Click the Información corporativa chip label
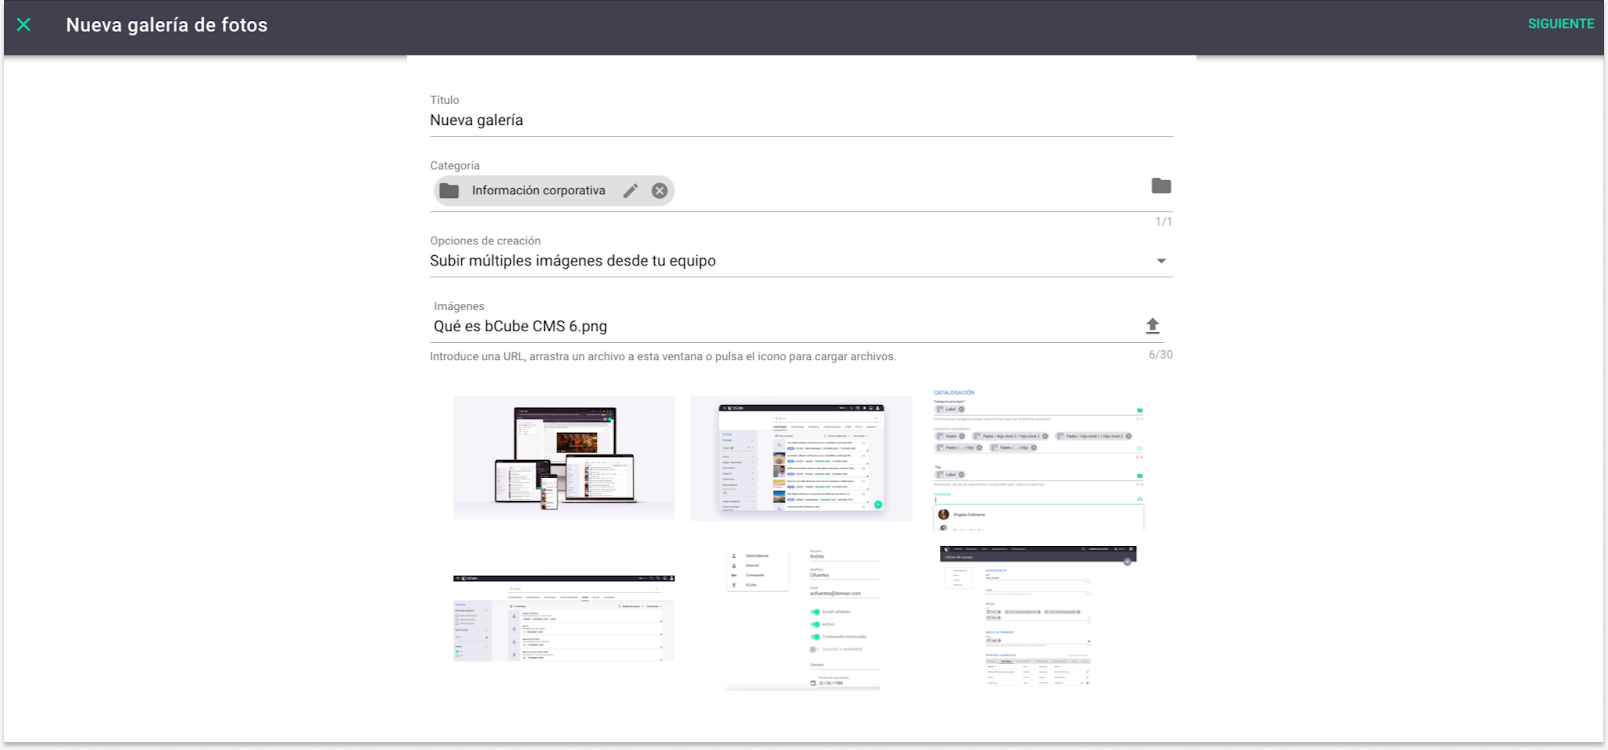The height and width of the screenshot is (750, 1608). [539, 191]
